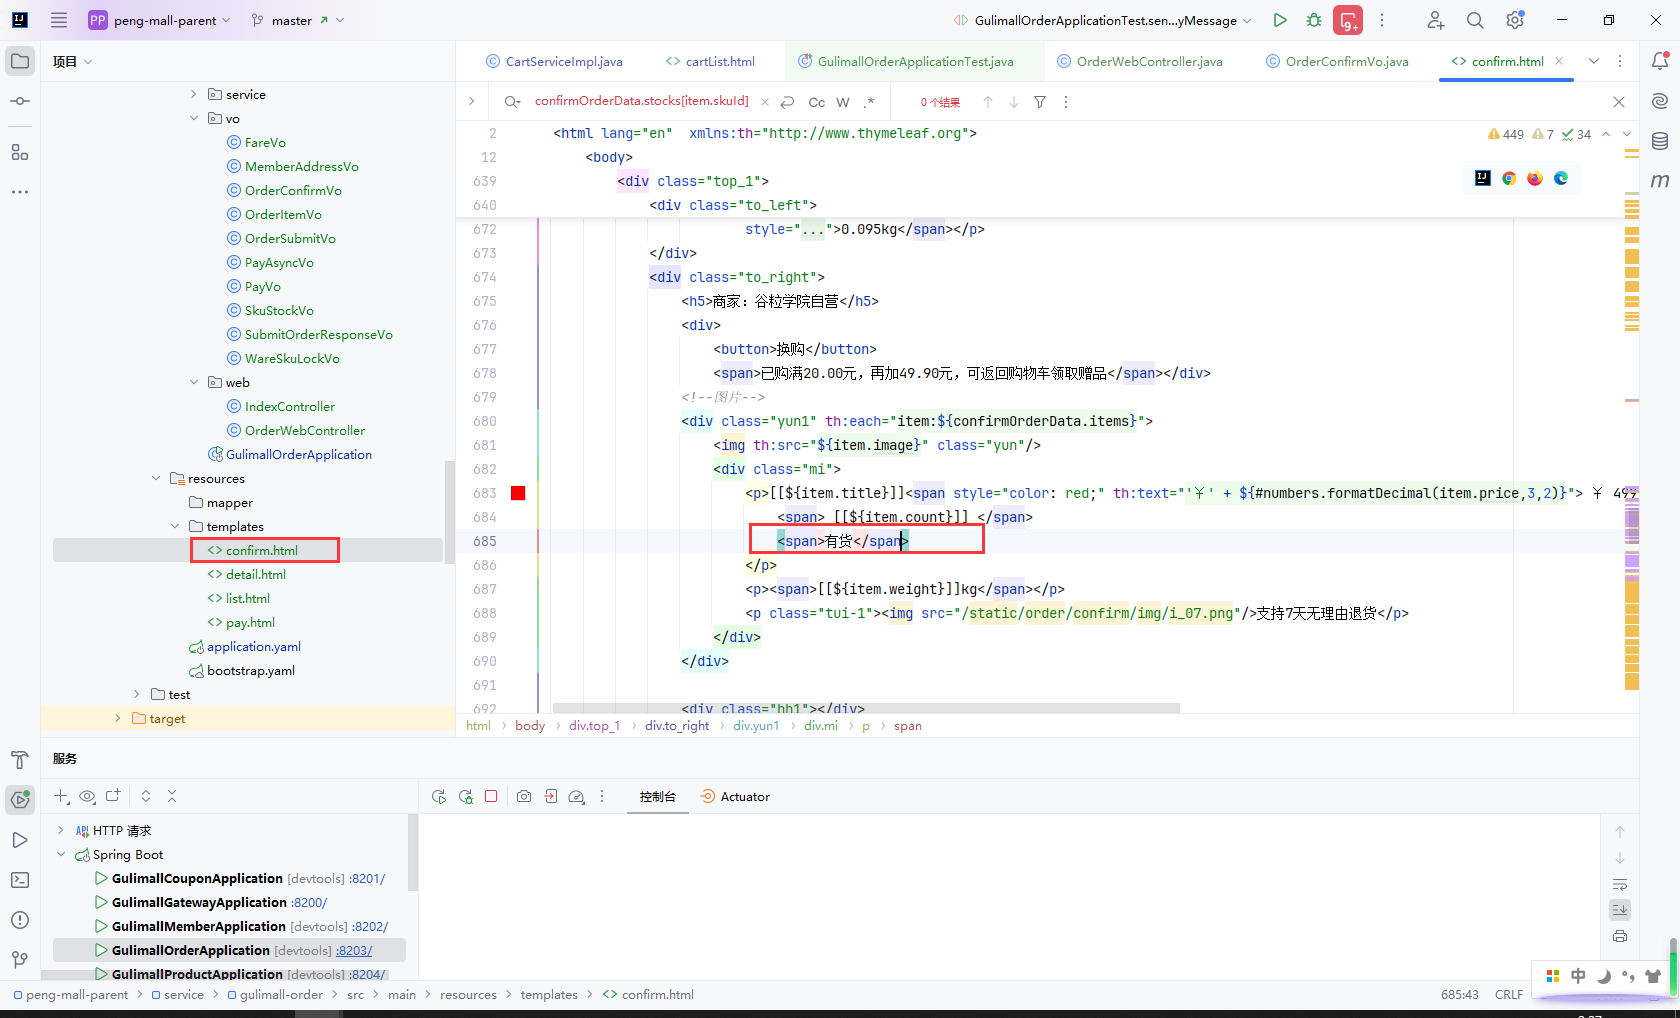Open master branch dropdown
The width and height of the screenshot is (1680, 1018).
(x=297, y=20)
